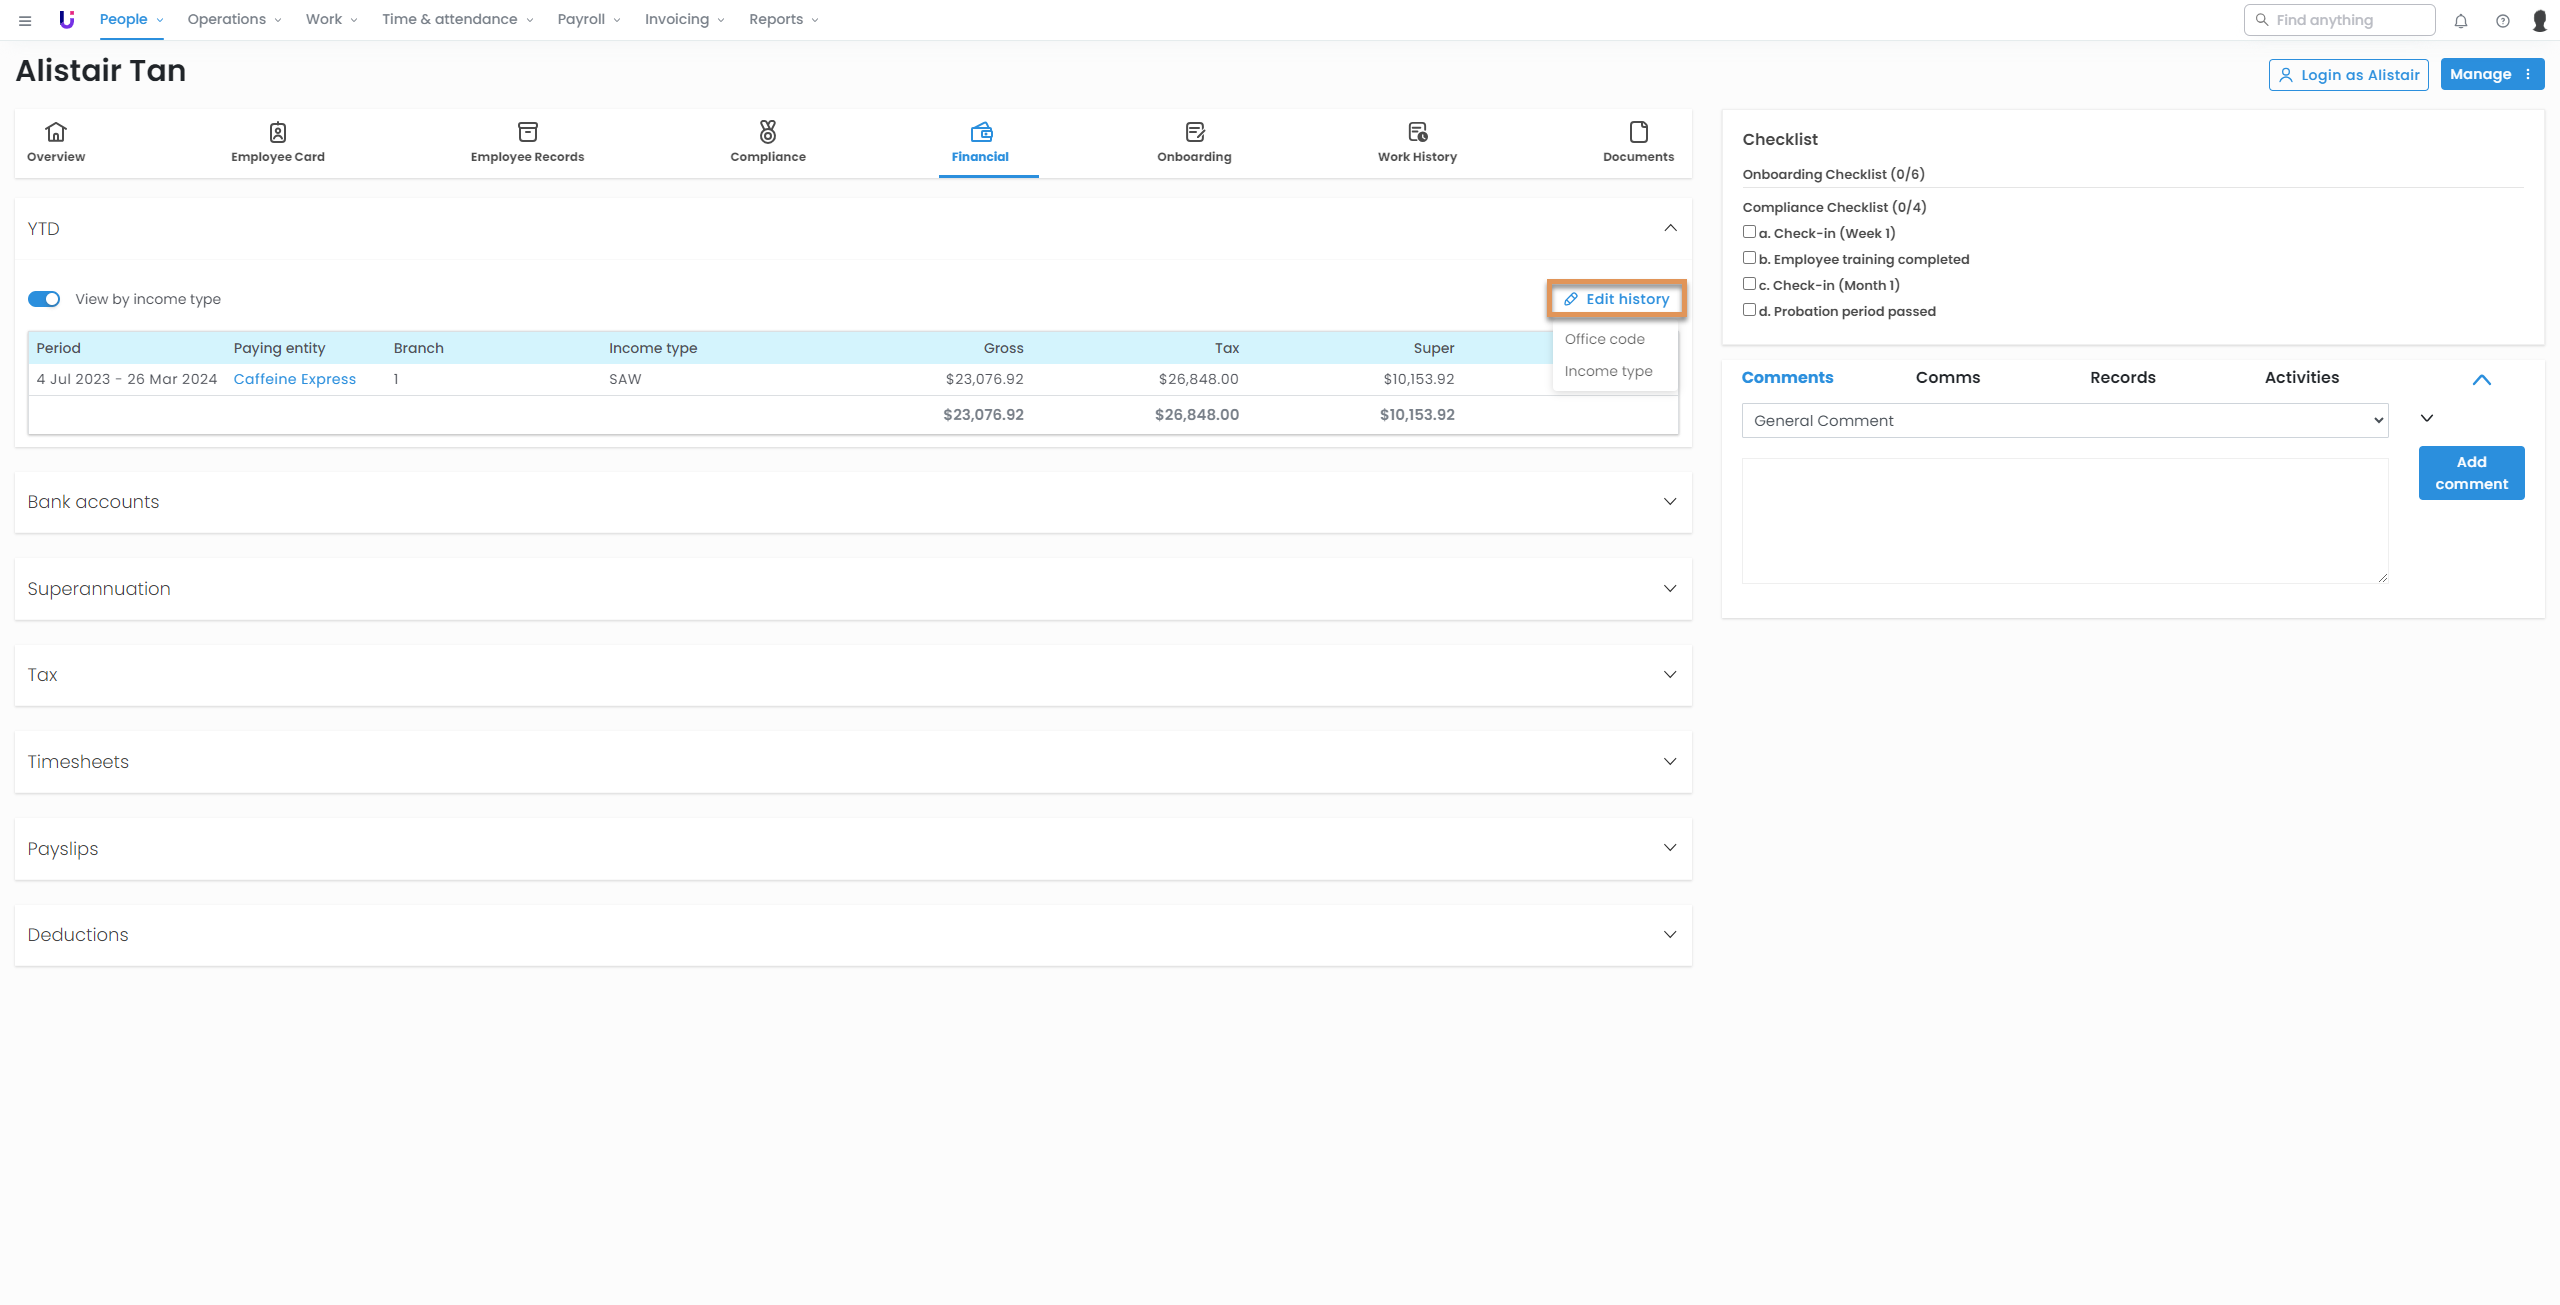The width and height of the screenshot is (2560, 1305).
Task: Click the help question mark icon
Action: coord(2502,20)
